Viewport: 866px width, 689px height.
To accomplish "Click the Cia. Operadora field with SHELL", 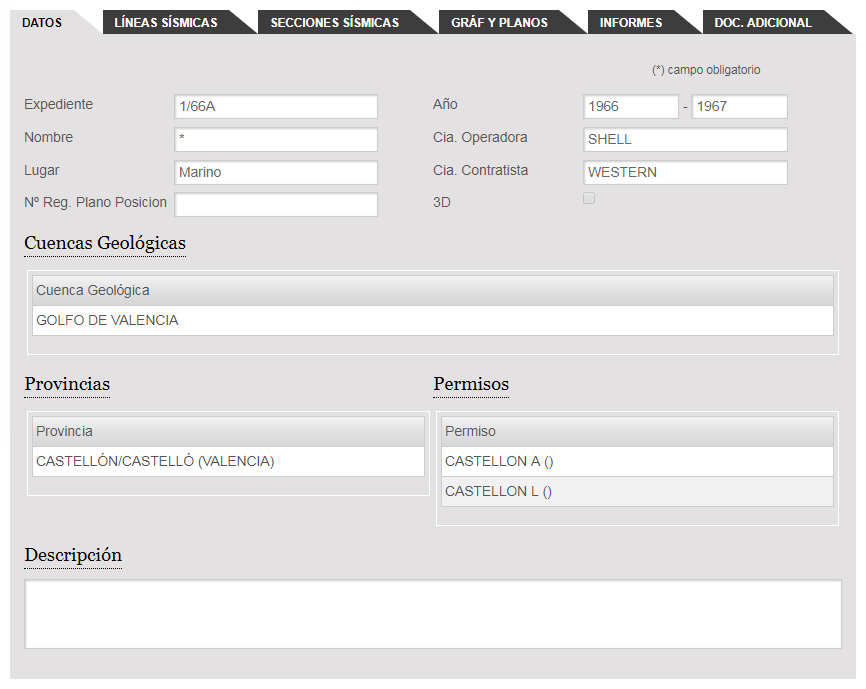I will [685, 140].
